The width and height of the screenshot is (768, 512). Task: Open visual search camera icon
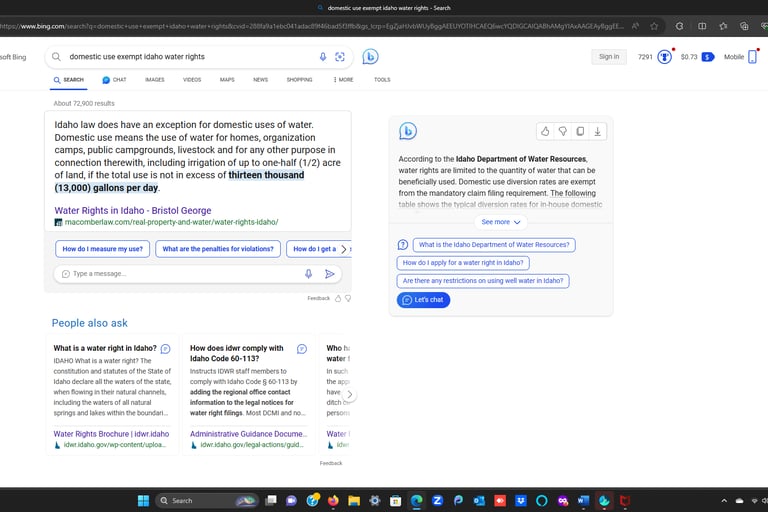click(x=339, y=57)
